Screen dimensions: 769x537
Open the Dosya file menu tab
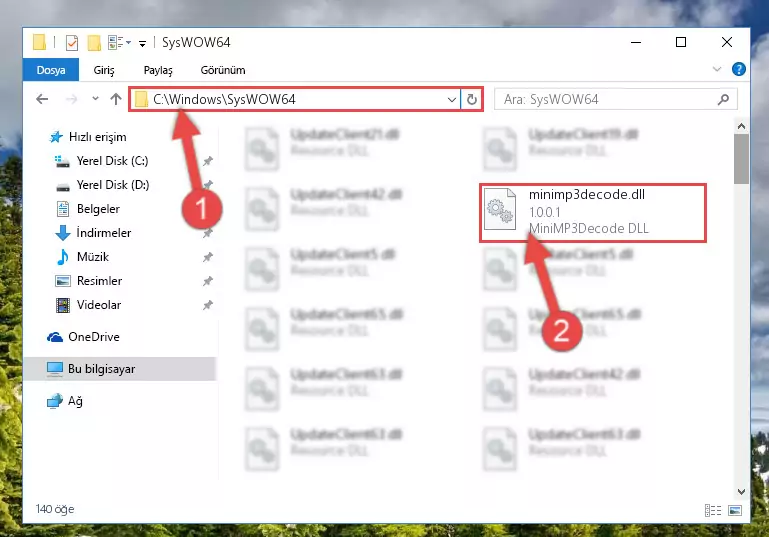pos(51,70)
